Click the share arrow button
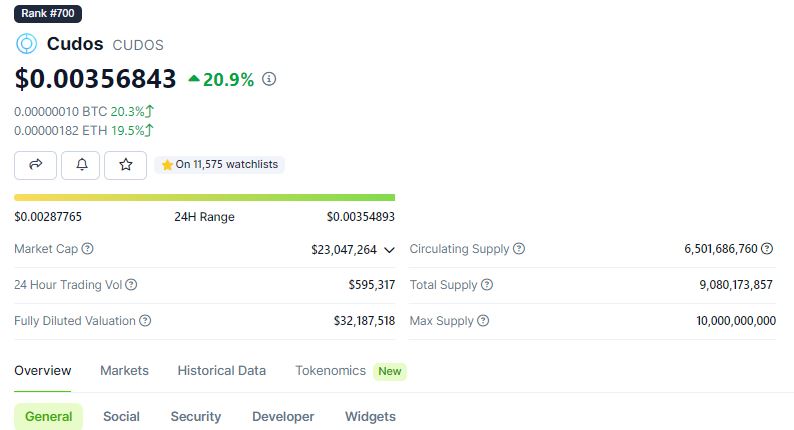The width and height of the screenshot is (794, 430). coord(35,165)
